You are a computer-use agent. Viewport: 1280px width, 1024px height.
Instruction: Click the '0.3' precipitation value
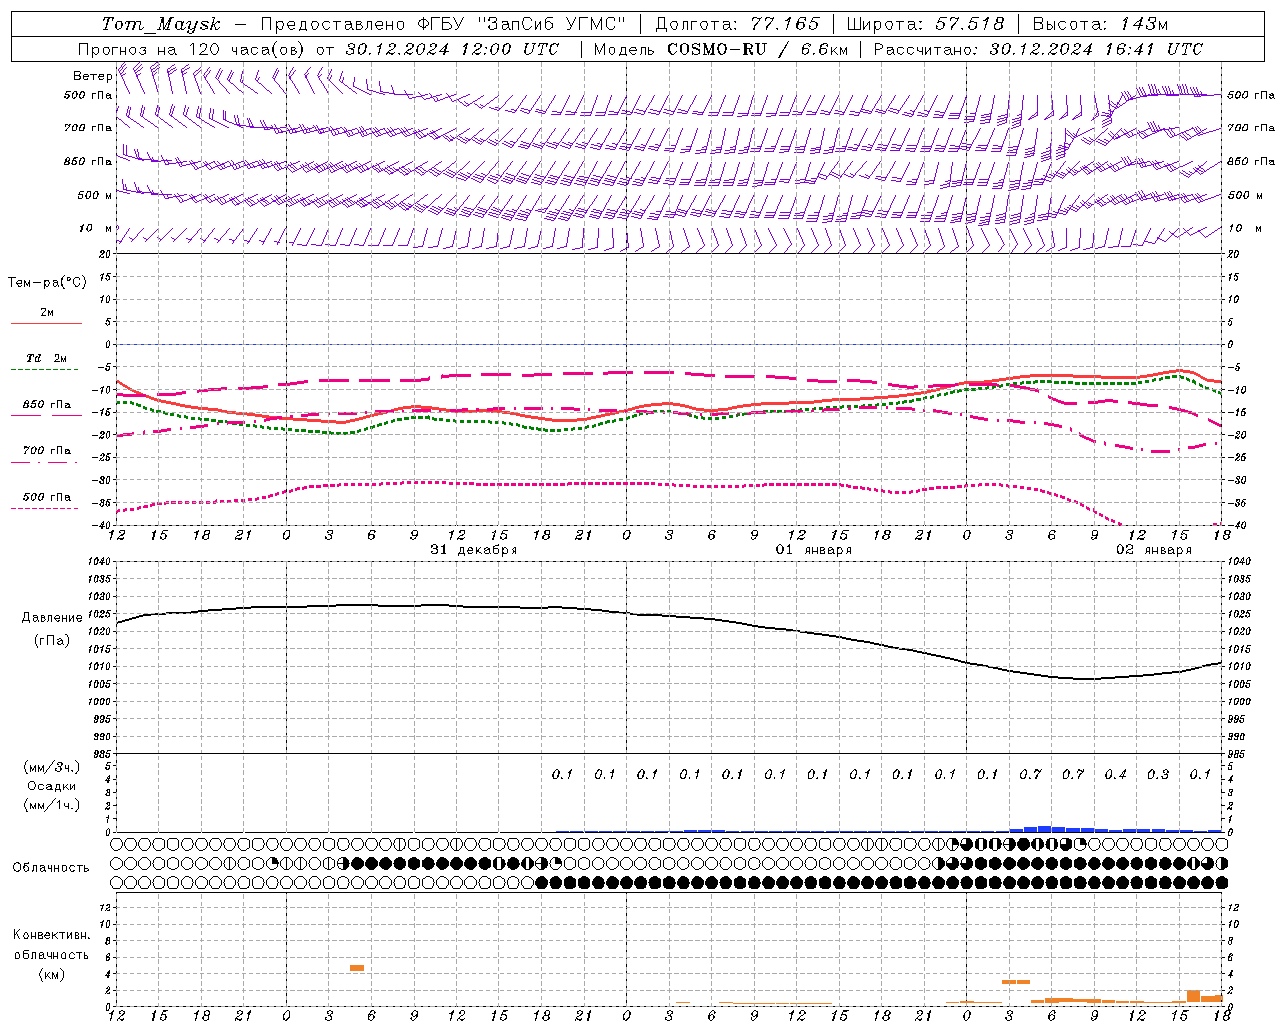pyautogui.click(x=1158, y=774)
